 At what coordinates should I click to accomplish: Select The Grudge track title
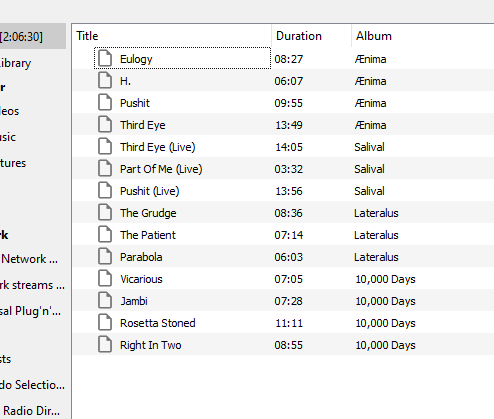click(148, 213)
